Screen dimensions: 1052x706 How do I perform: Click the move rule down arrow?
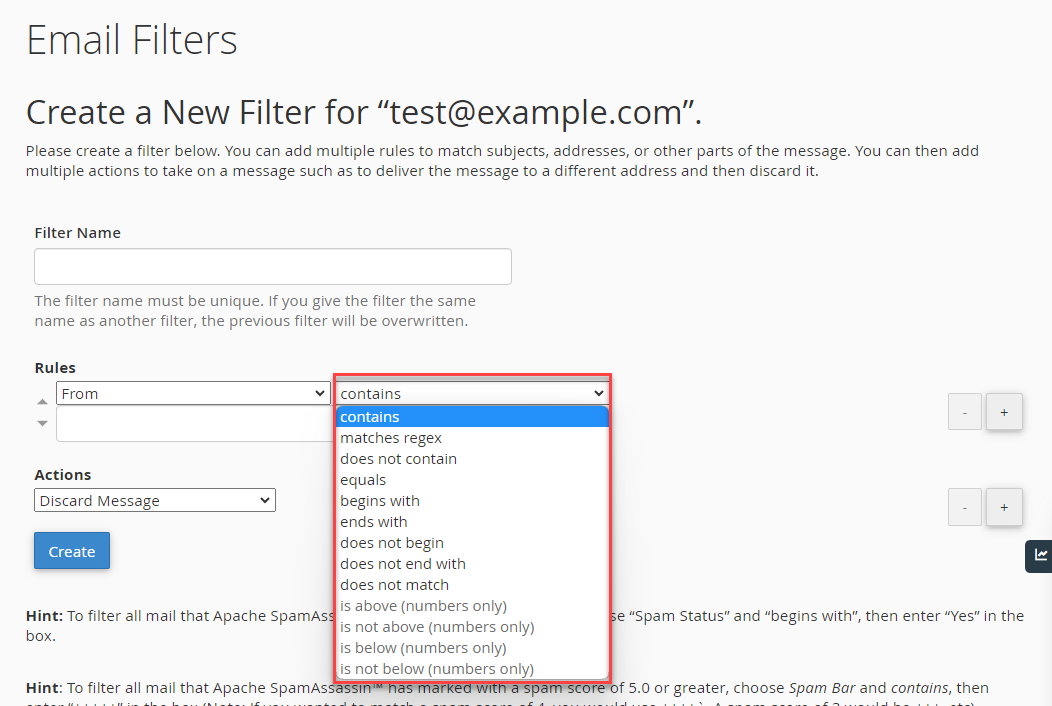pyautogui.click(x=42, y=423)
